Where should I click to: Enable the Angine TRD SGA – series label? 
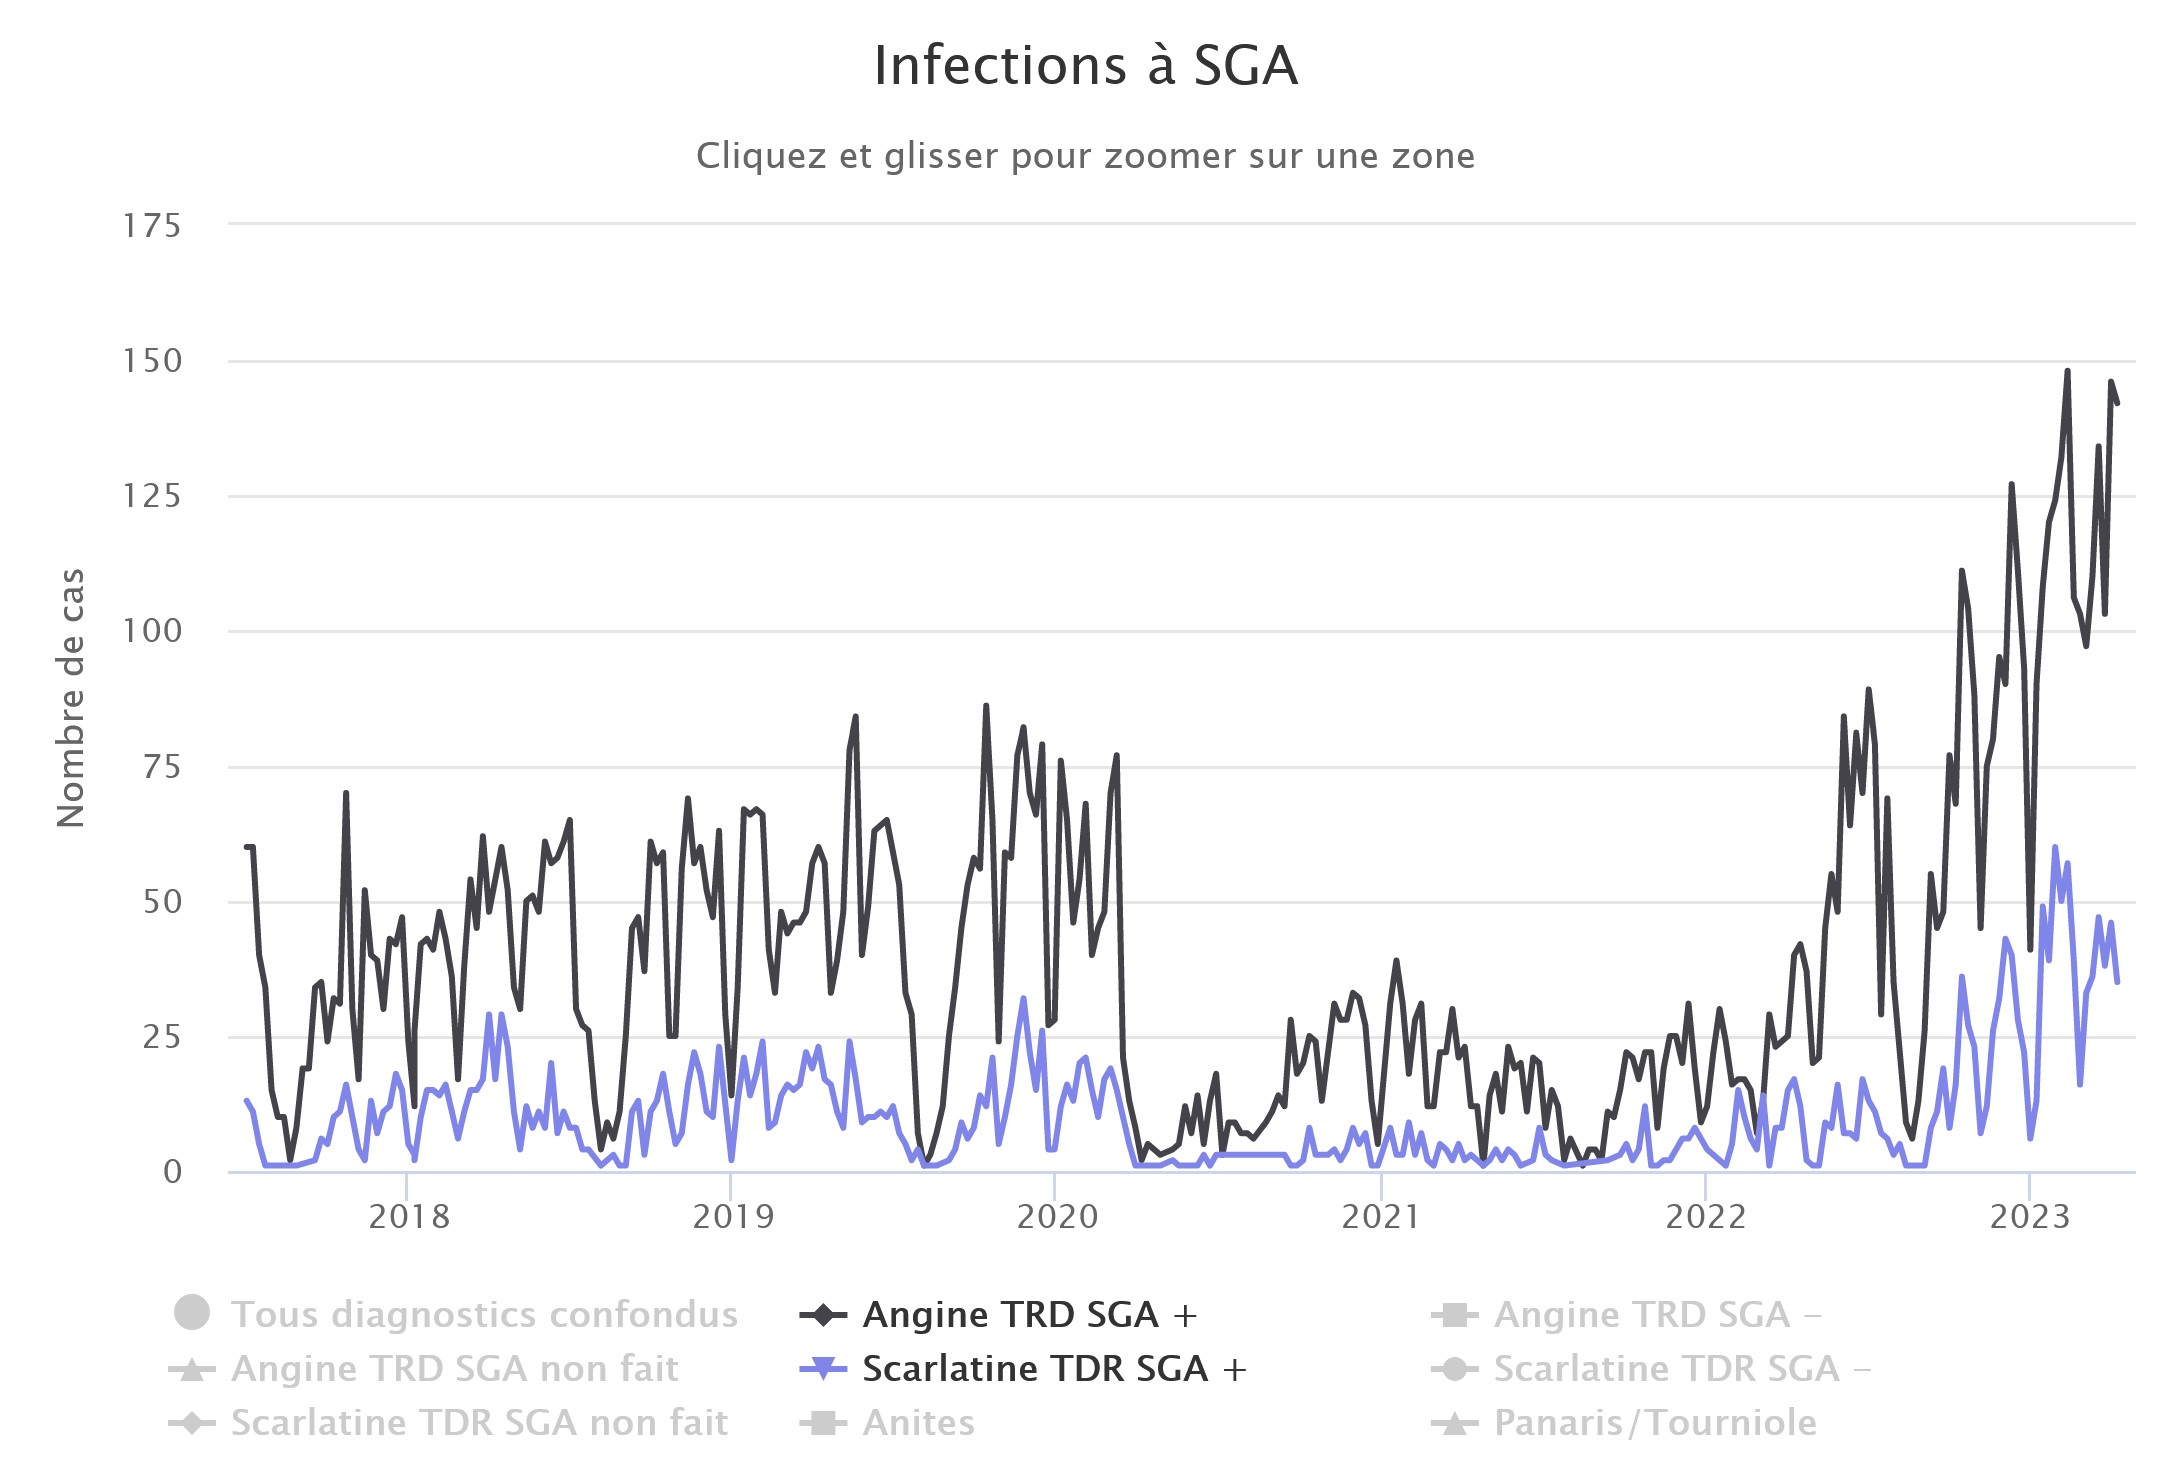coord(1657,1314)
